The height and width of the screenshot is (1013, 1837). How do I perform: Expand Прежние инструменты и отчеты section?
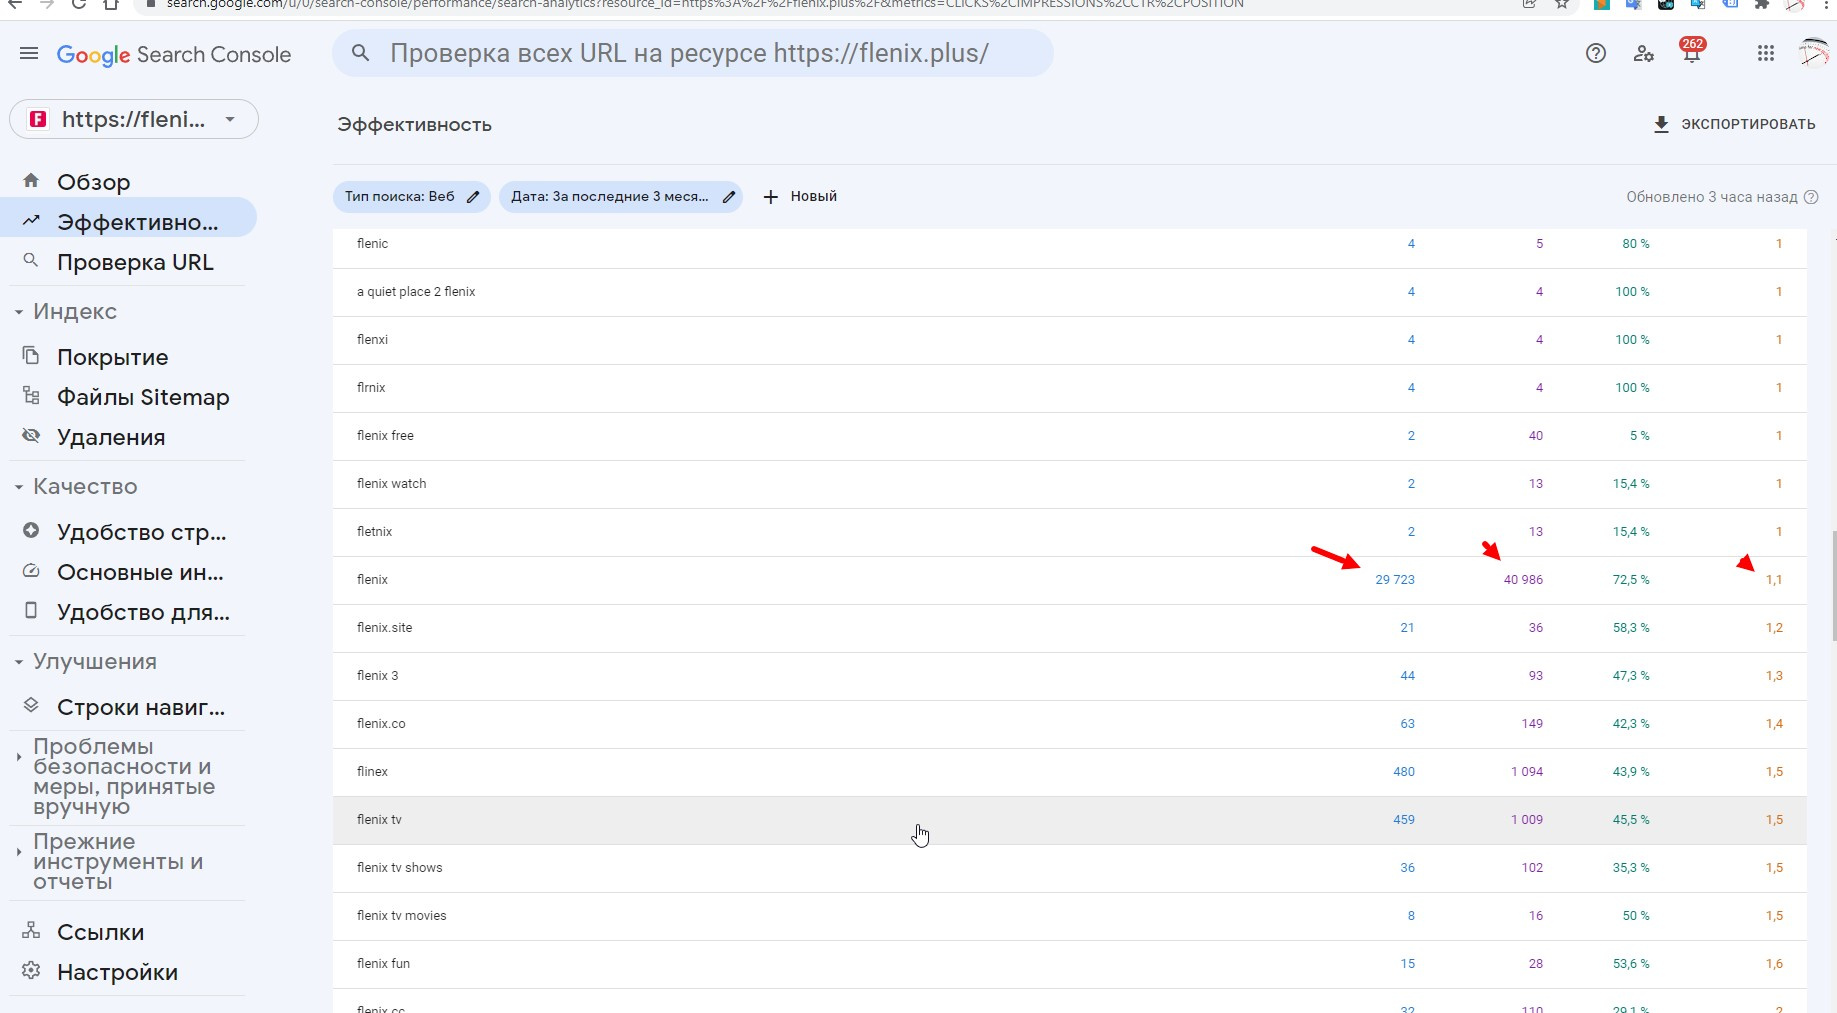(x=19, y=852)
